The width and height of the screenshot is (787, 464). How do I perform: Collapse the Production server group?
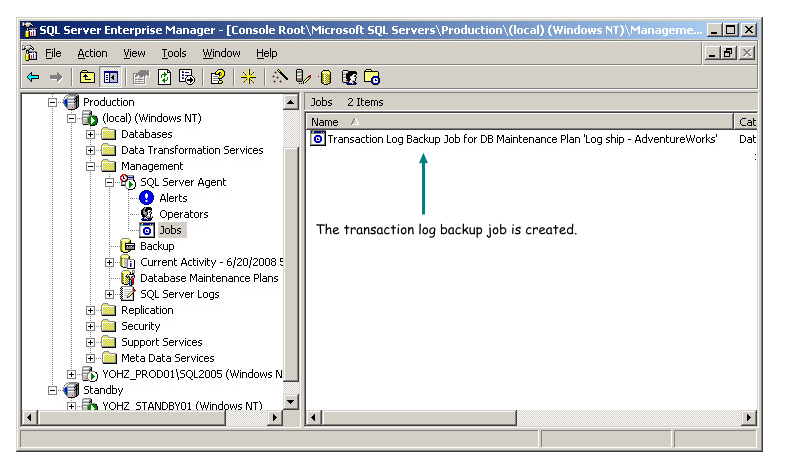pyautogui.click(x=52, y=102)
